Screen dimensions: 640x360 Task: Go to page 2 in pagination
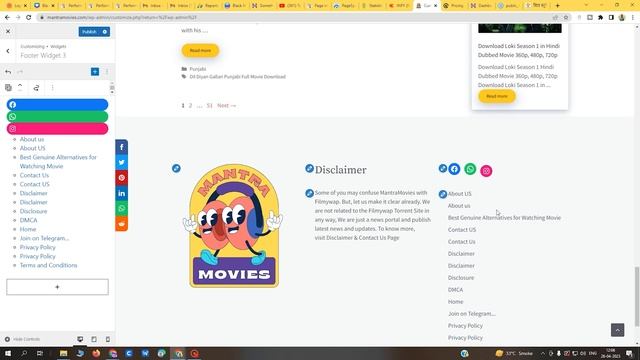click(190, 105)
